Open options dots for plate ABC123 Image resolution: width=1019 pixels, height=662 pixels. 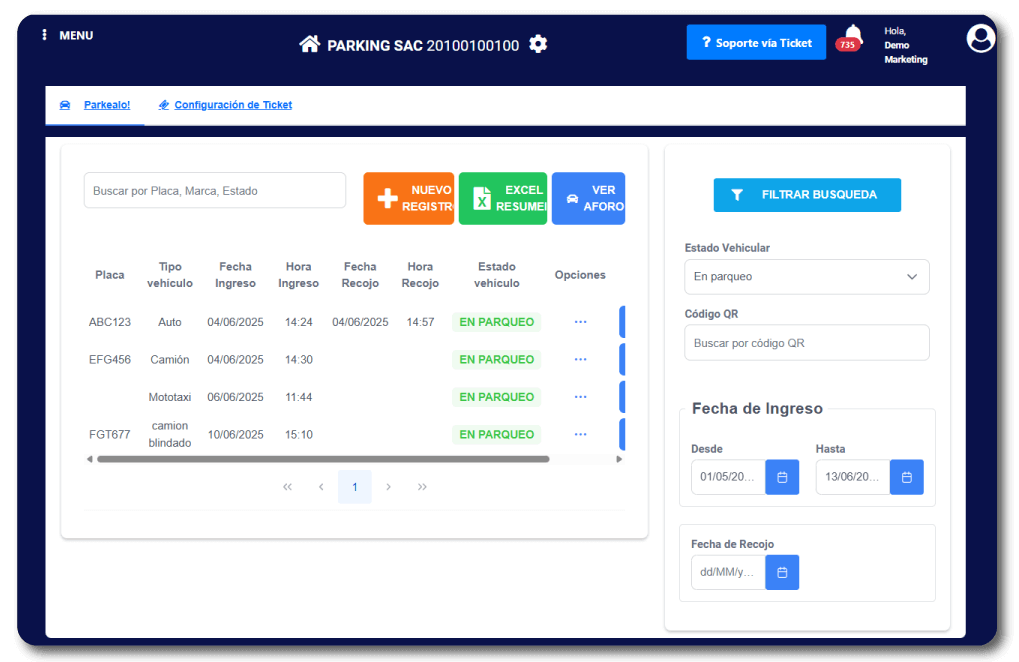coord(580,322)
